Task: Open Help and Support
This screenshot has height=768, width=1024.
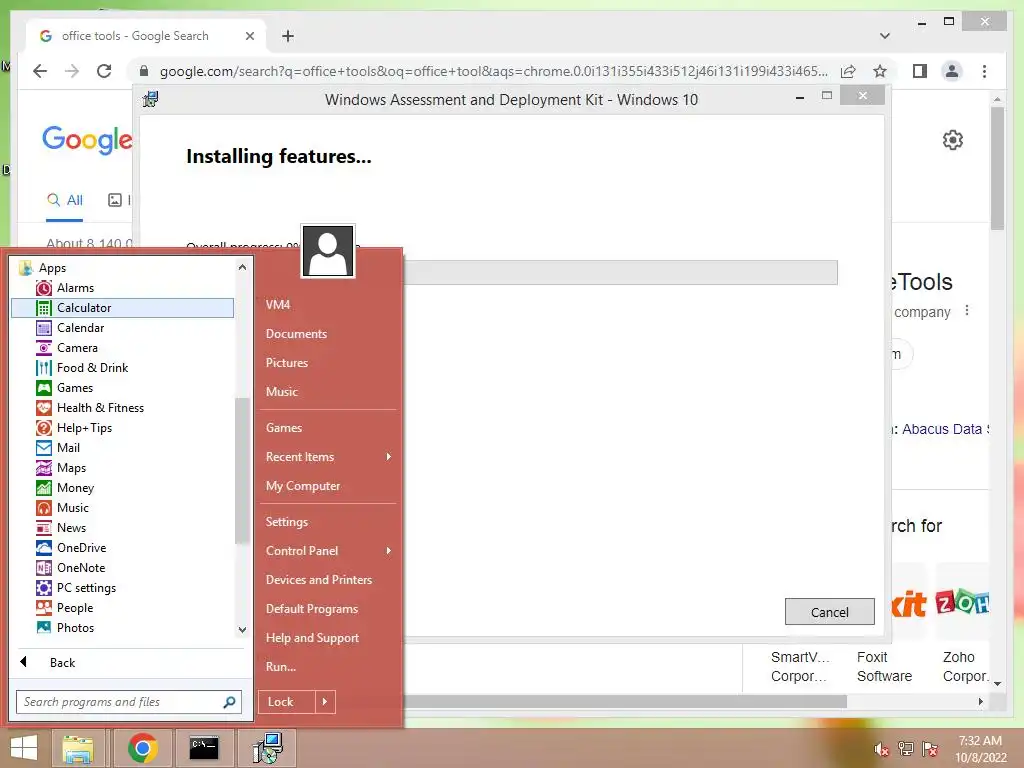Action: (312, 638)
